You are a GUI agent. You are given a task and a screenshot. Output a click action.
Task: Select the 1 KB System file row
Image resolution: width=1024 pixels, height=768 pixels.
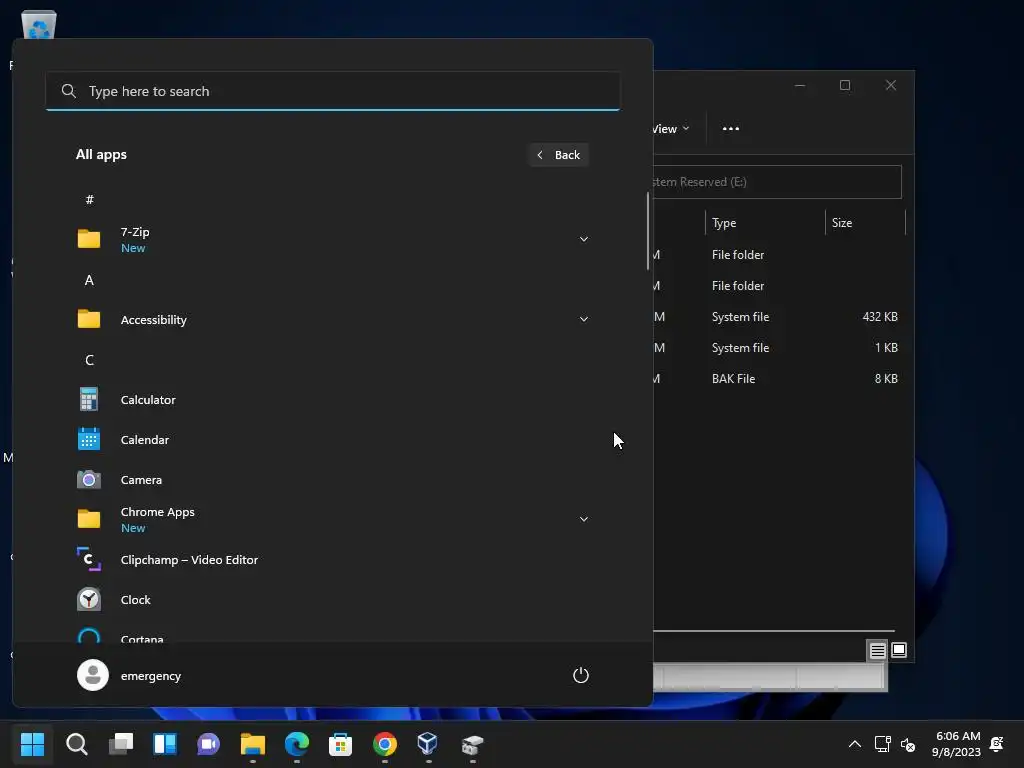pos(780,347)
